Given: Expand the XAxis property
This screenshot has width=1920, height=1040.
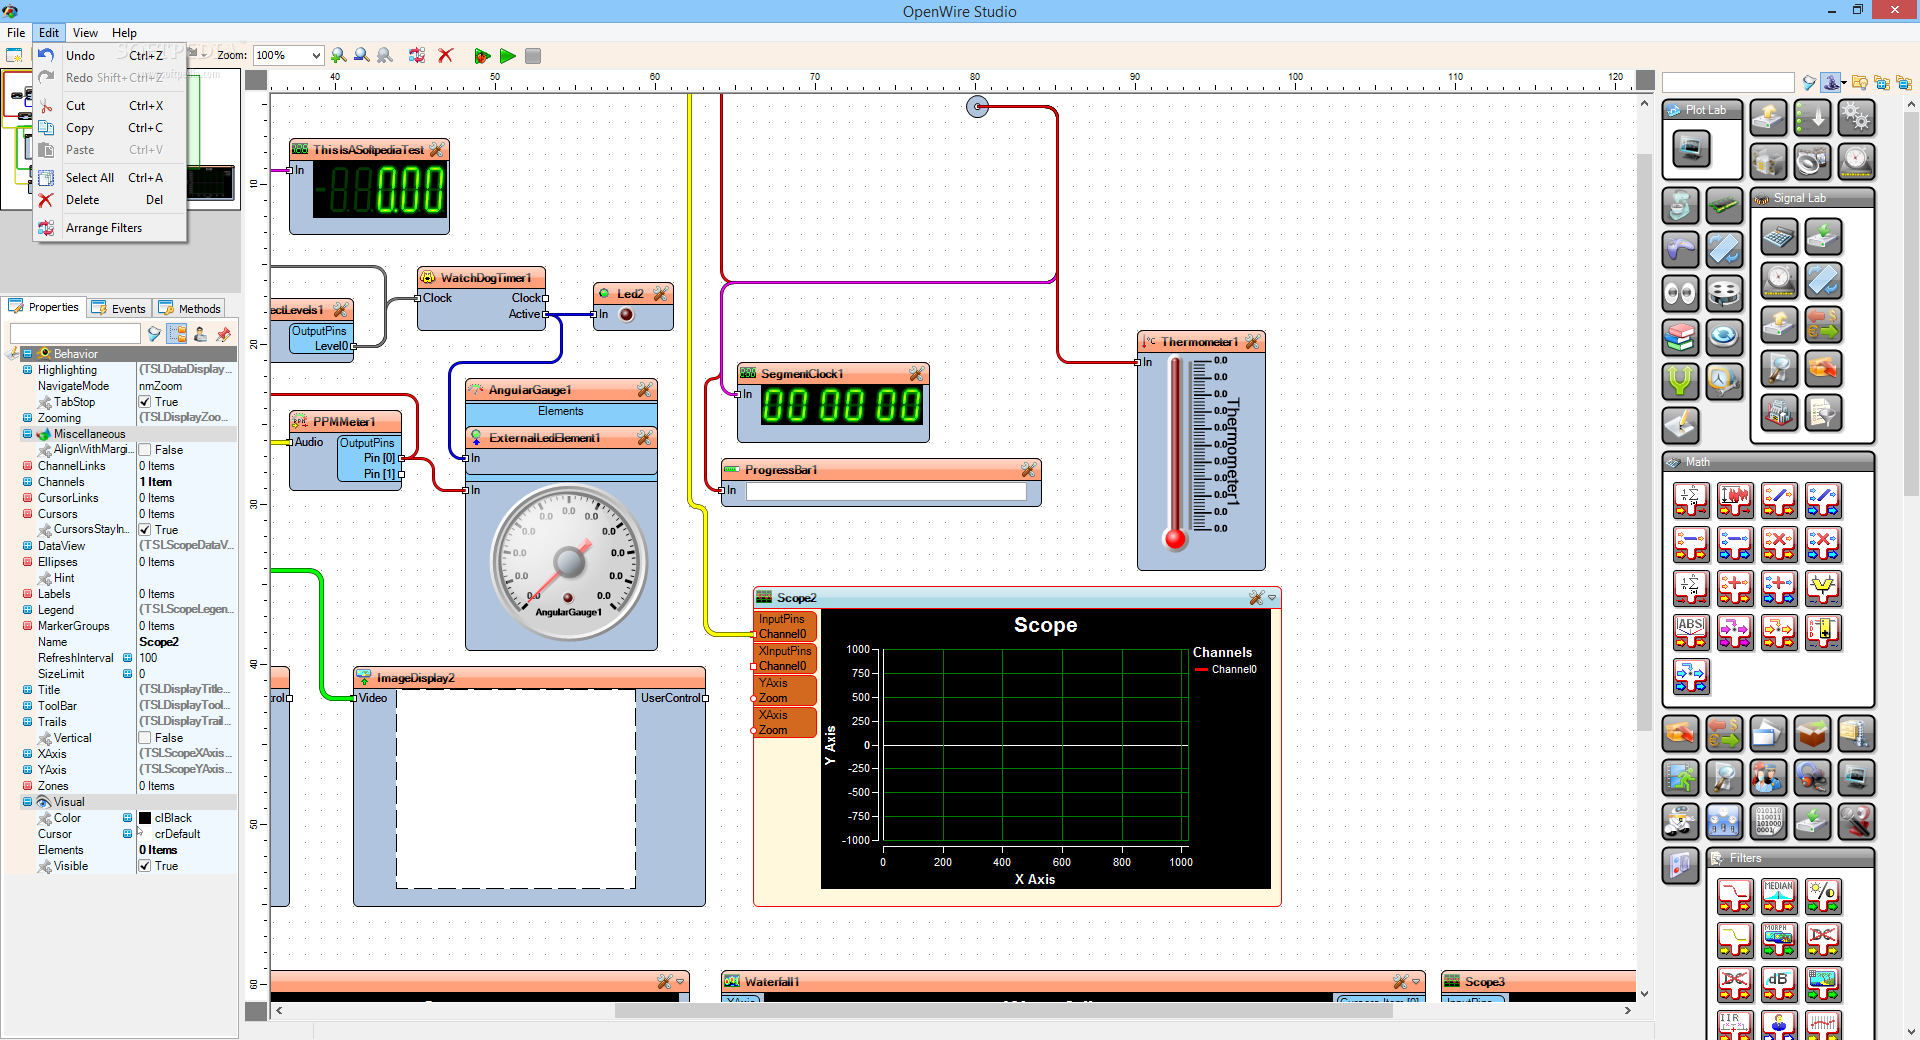Looking at the screenshot, I should 28,754.
